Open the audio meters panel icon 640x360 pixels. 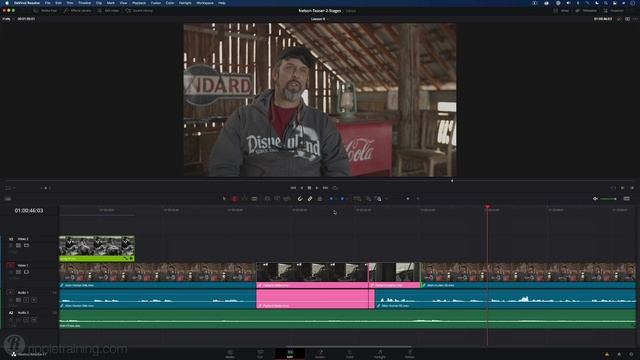coord(627,199)
